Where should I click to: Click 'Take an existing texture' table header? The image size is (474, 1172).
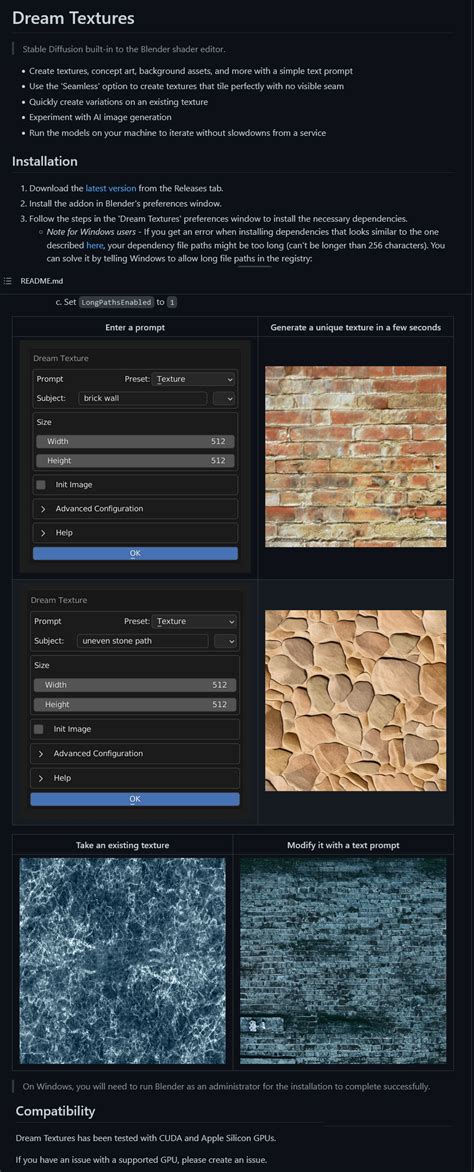coord(123,845)
